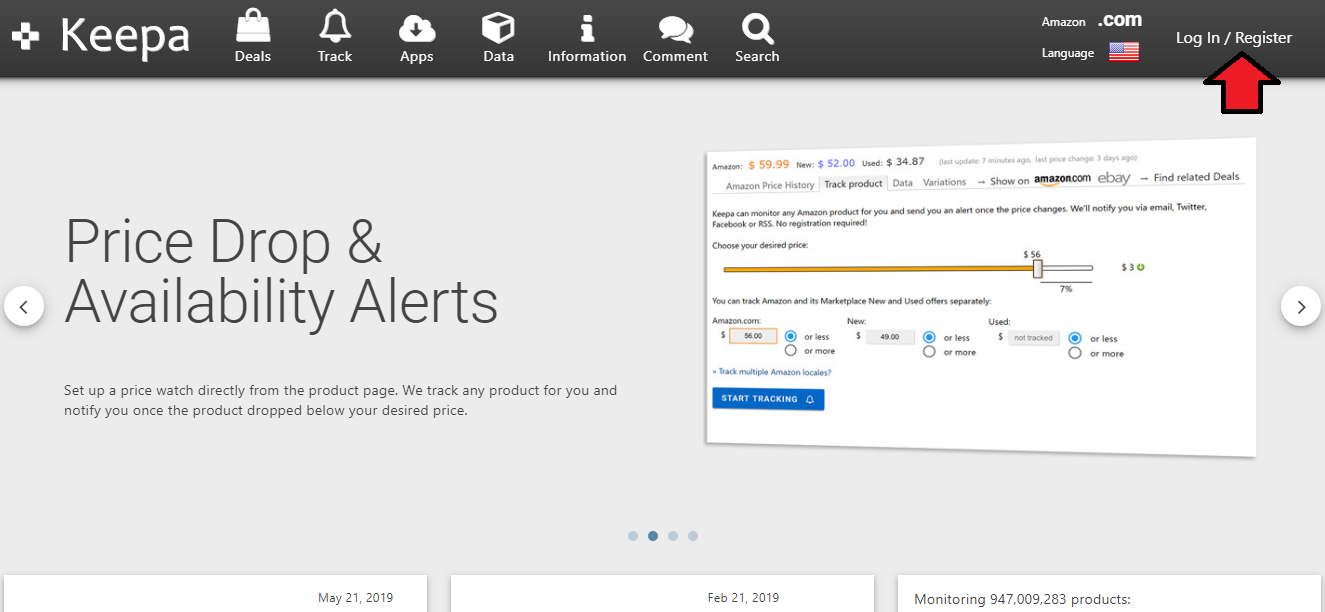This screenshot has height=612, width=1325.
Task: Click the ebay logo in preview
Action: (1114, 178)
